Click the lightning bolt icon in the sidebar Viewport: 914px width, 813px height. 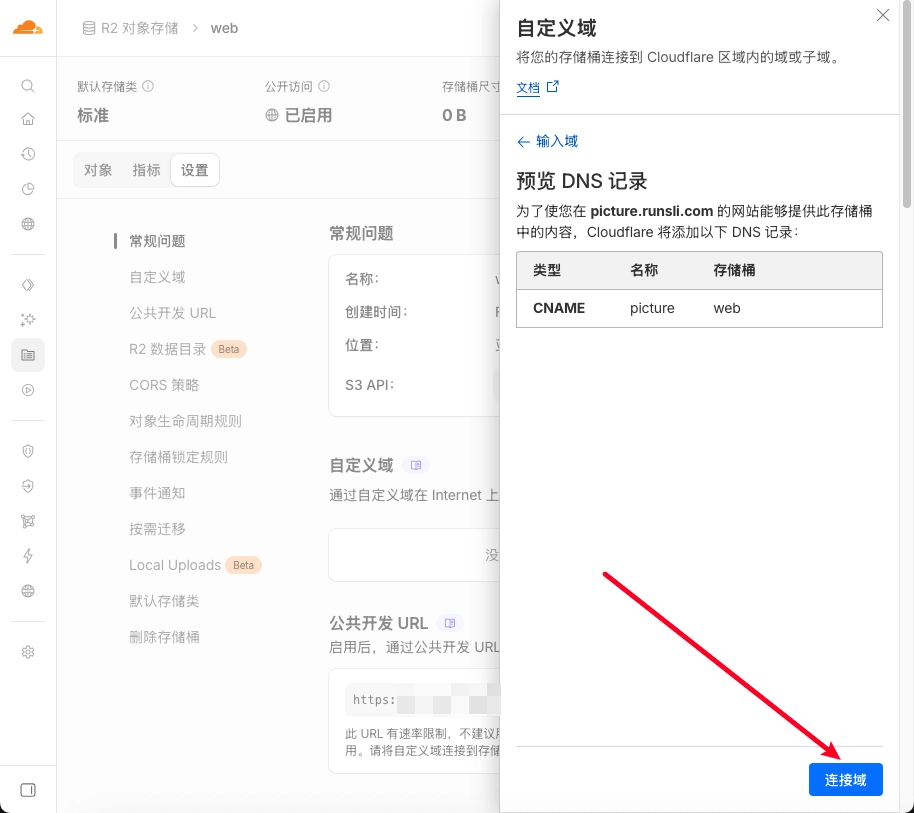tap(28, 556)
